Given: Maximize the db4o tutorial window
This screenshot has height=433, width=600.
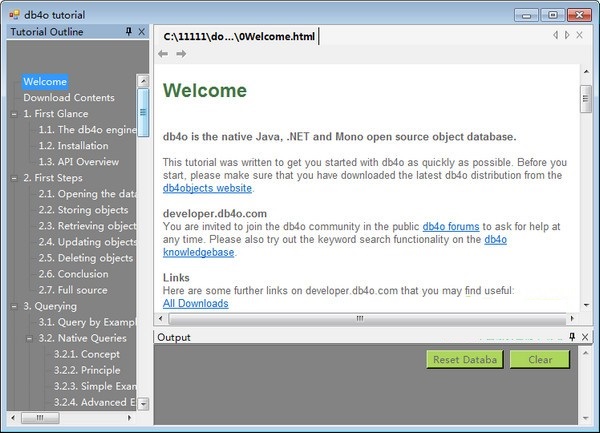Looking at the screenshot, I should pos(553,15).
